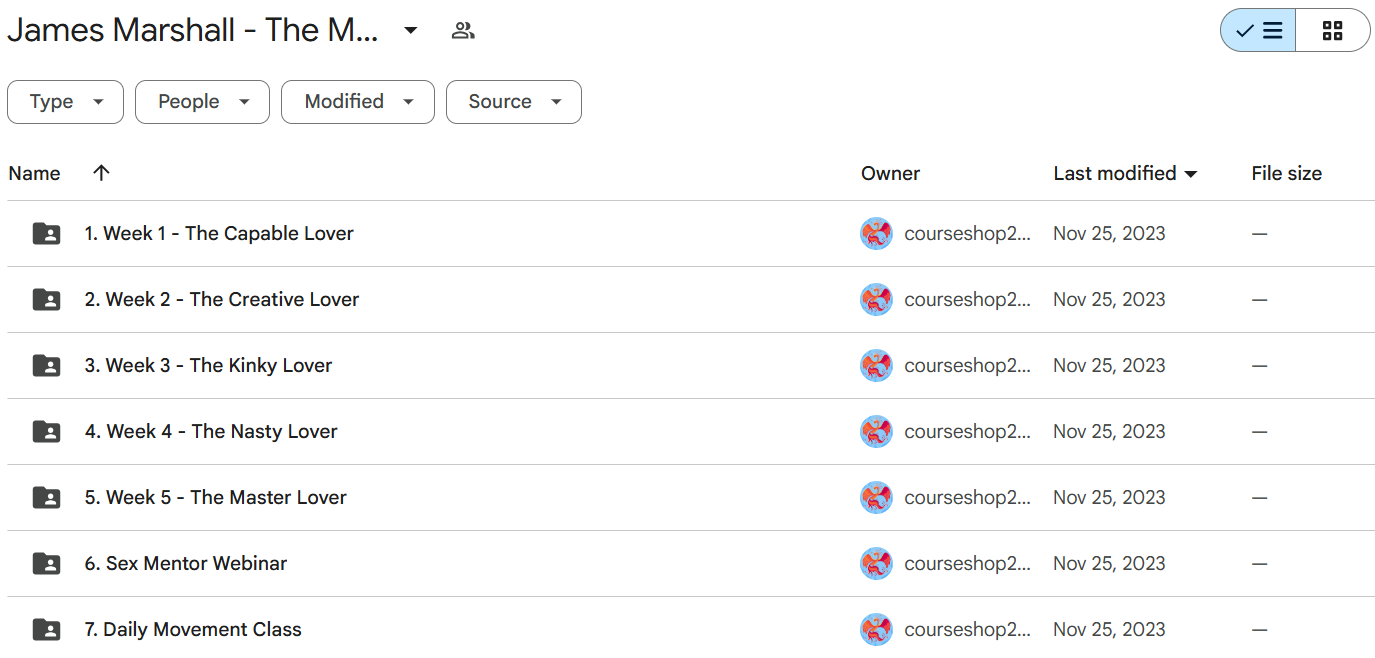Image resolution: width=1375 pixels, height=658 pixels.
Task: Click the Nov 25, 2023 date for Week 5
Action: click(1109, 498)
